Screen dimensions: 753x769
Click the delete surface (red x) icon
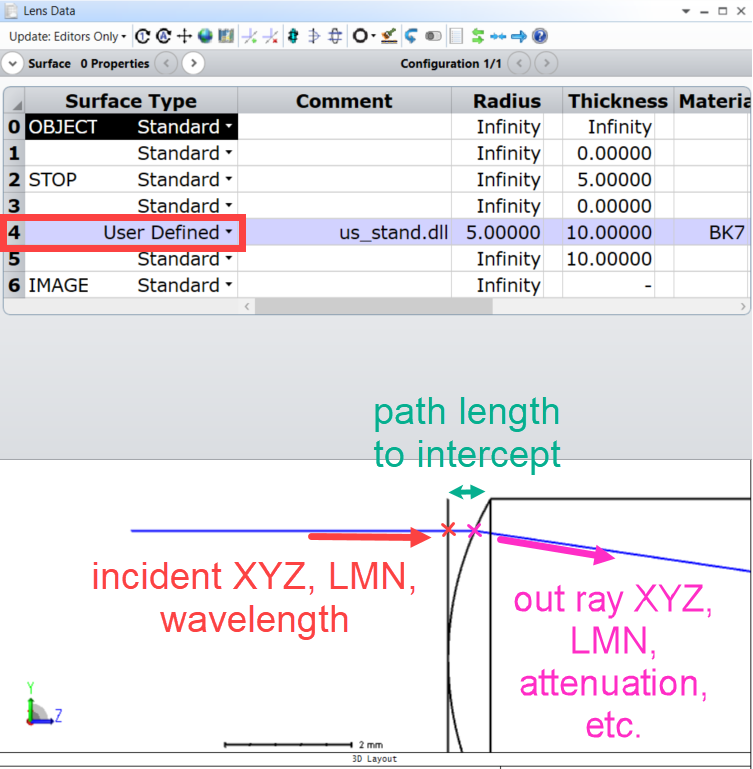click(271, 36)
